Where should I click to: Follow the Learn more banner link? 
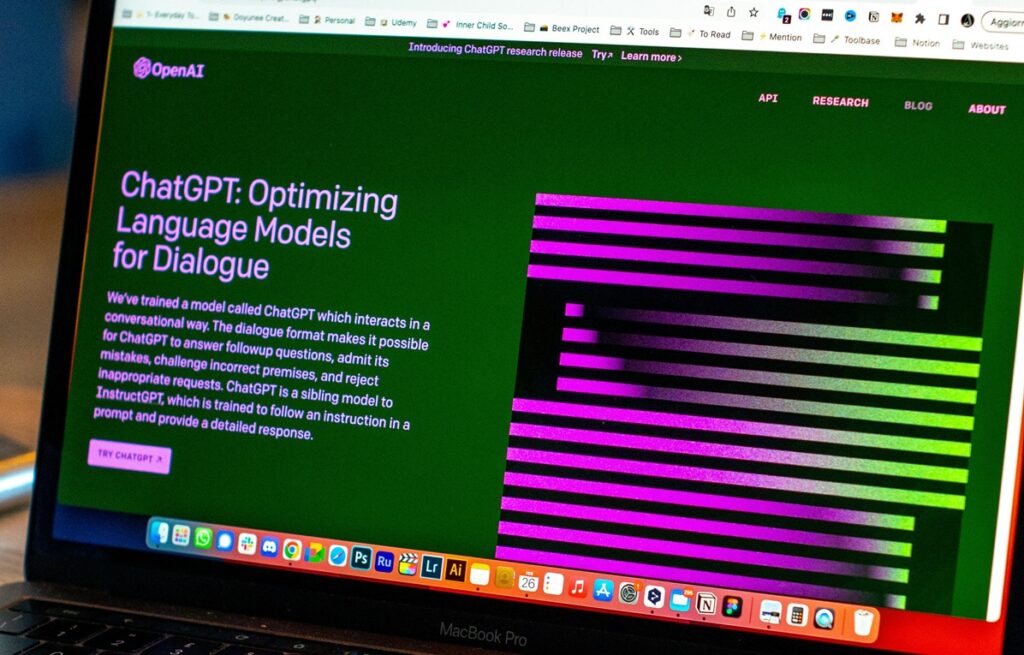[x=651, y=57]
